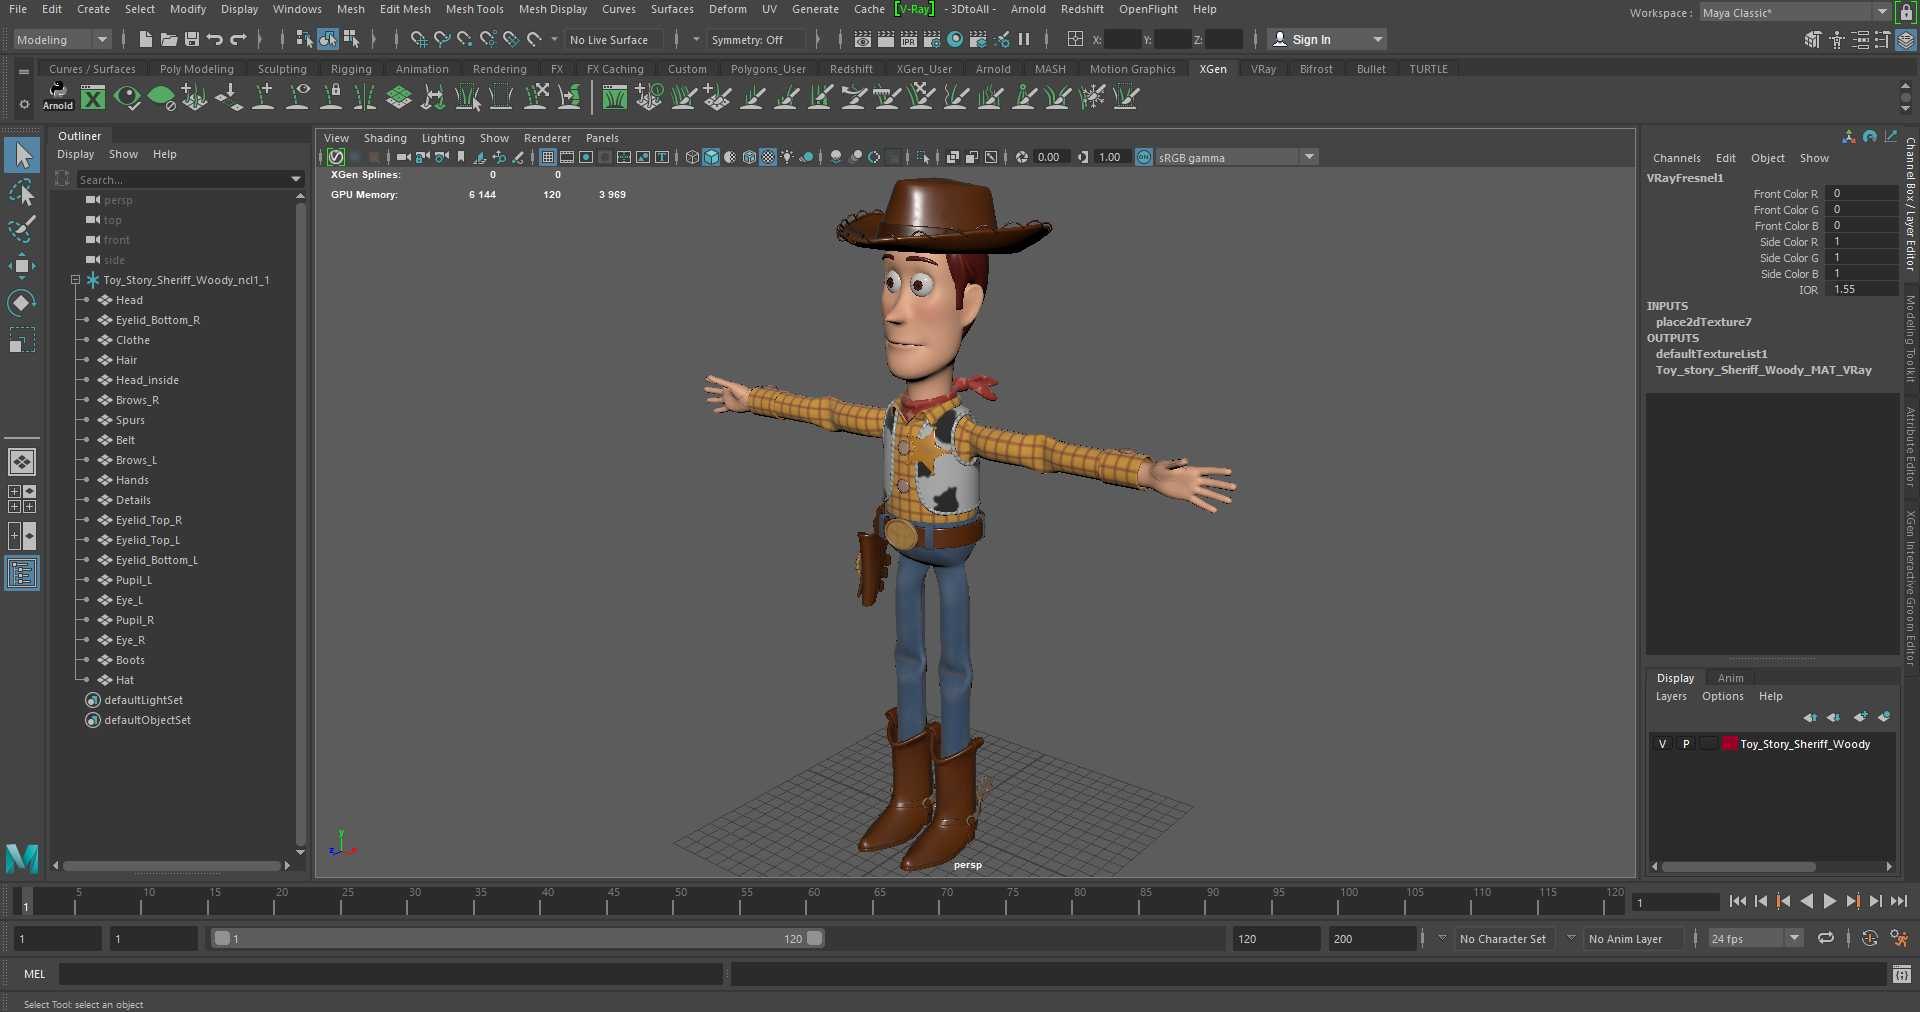The width and height of the screenshot is (1920, 1012).
Task: Open the No Anim Layer dropdown arrow
Action: click(1571, 938)
